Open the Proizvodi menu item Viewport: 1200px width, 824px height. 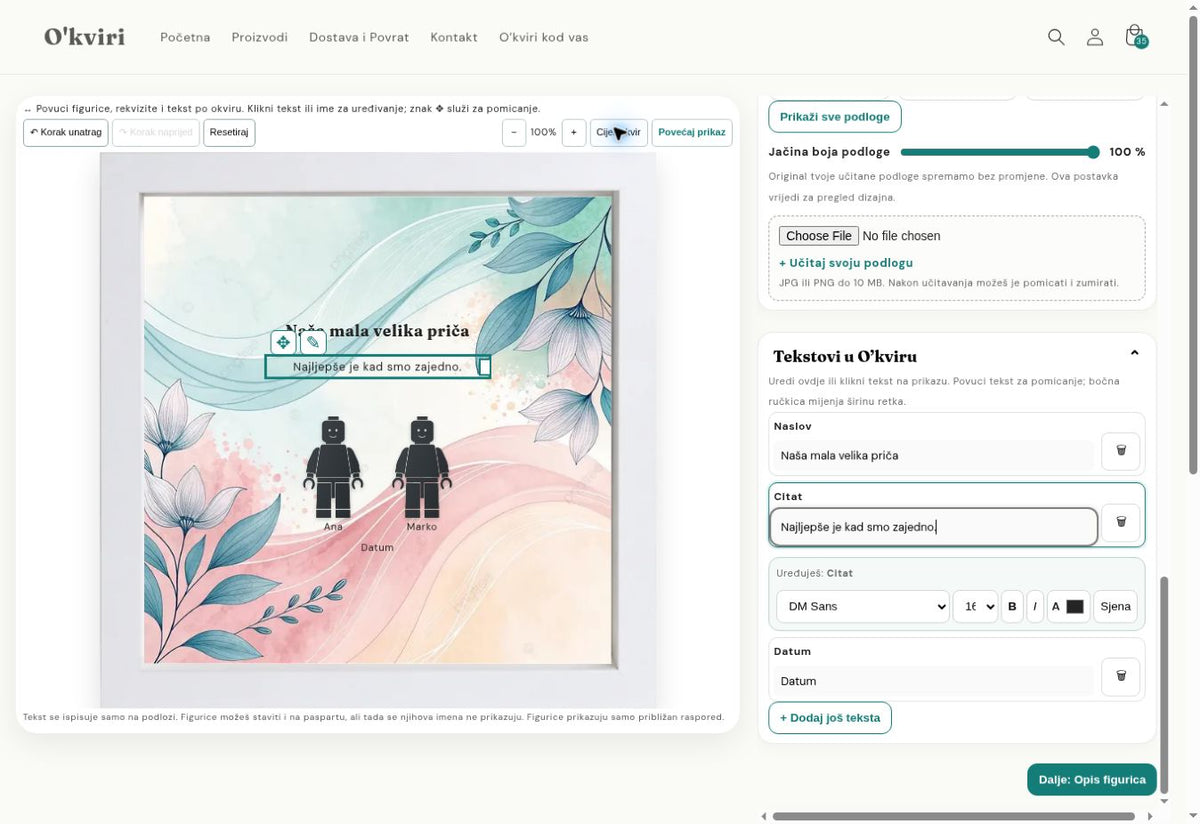[260, 37]
